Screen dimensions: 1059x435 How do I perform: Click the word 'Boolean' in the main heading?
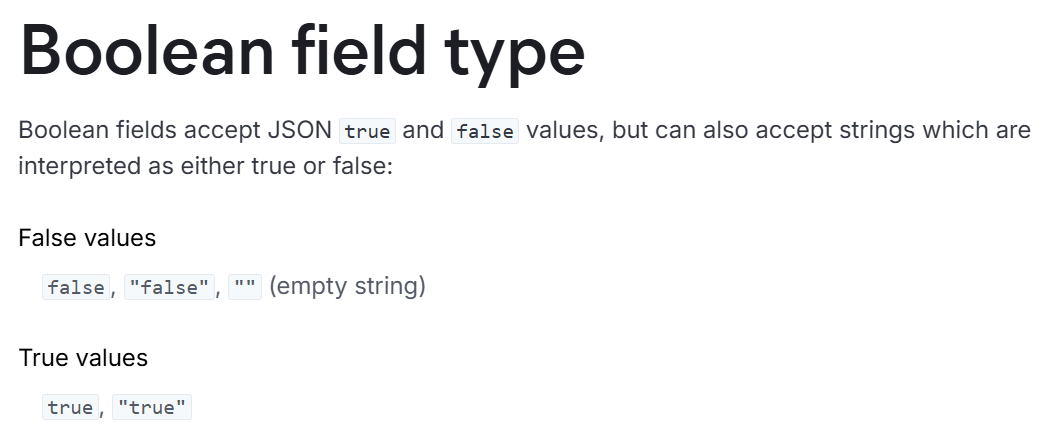(147, 51)
